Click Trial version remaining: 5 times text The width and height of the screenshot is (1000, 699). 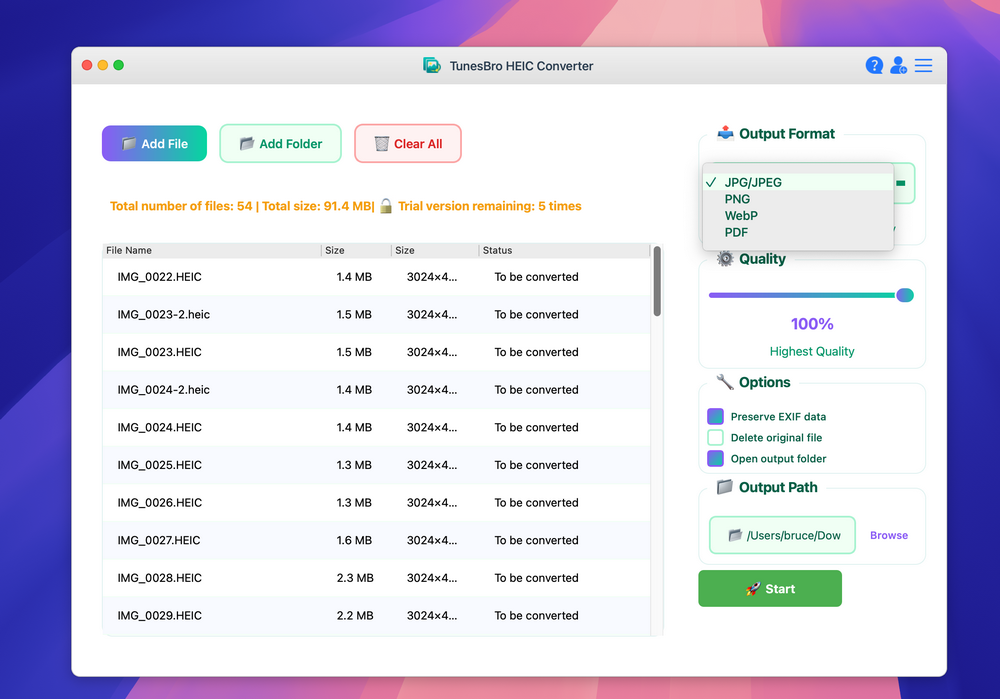(x=490, y=206)
